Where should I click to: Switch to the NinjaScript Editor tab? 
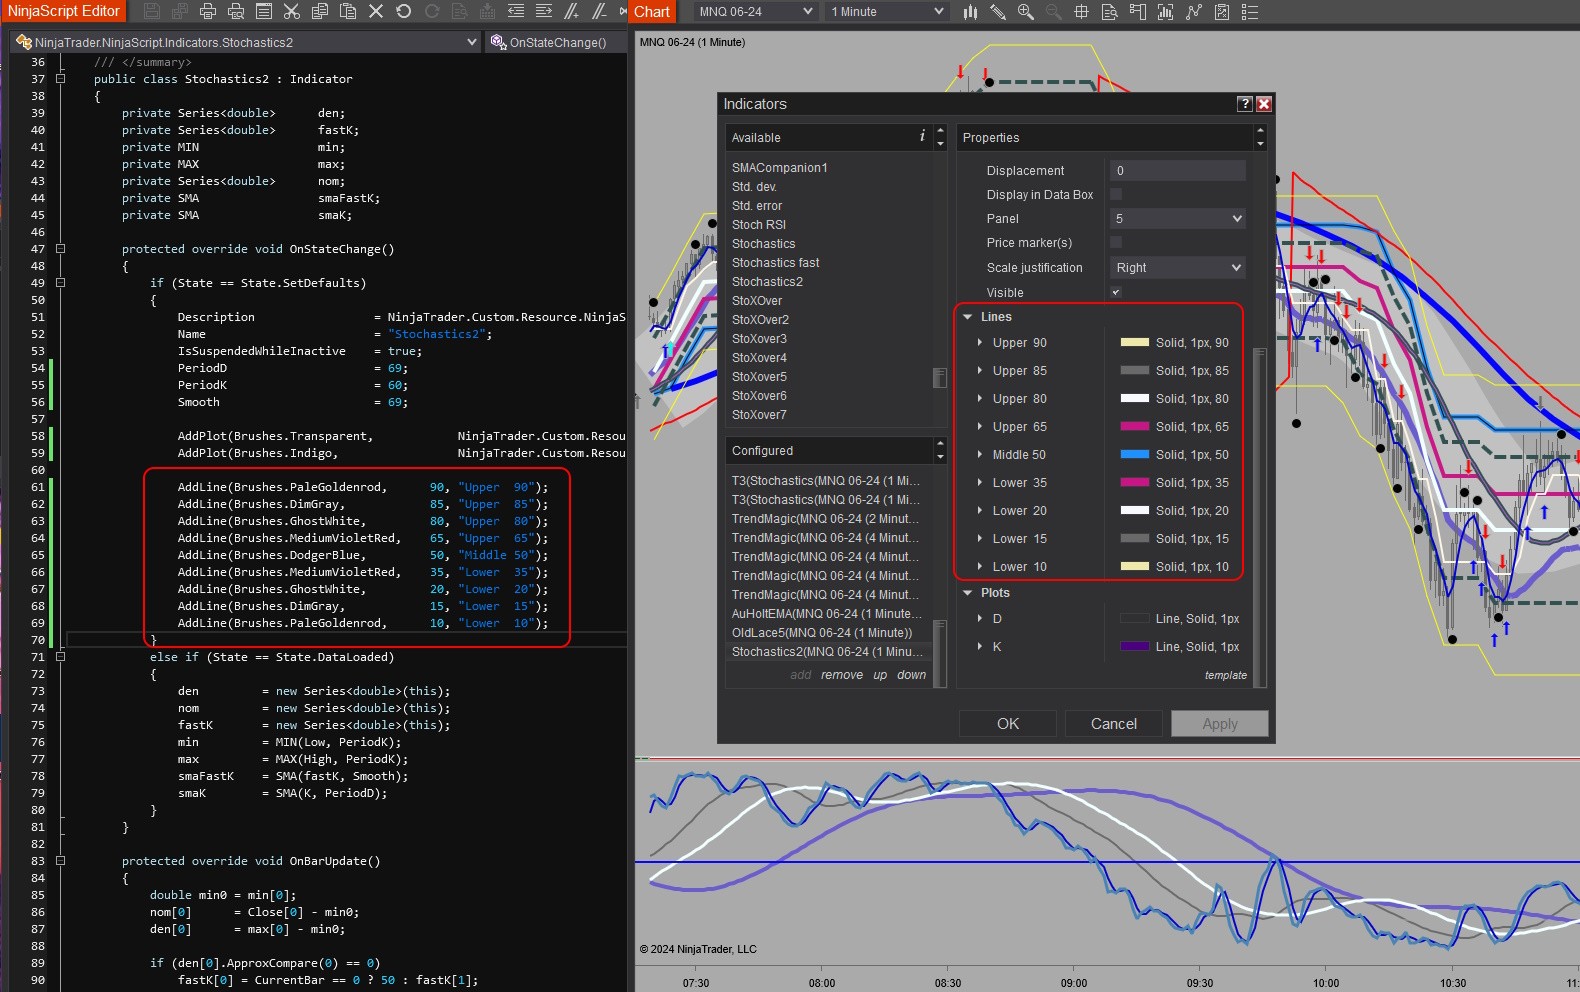[x=64, y=11]
